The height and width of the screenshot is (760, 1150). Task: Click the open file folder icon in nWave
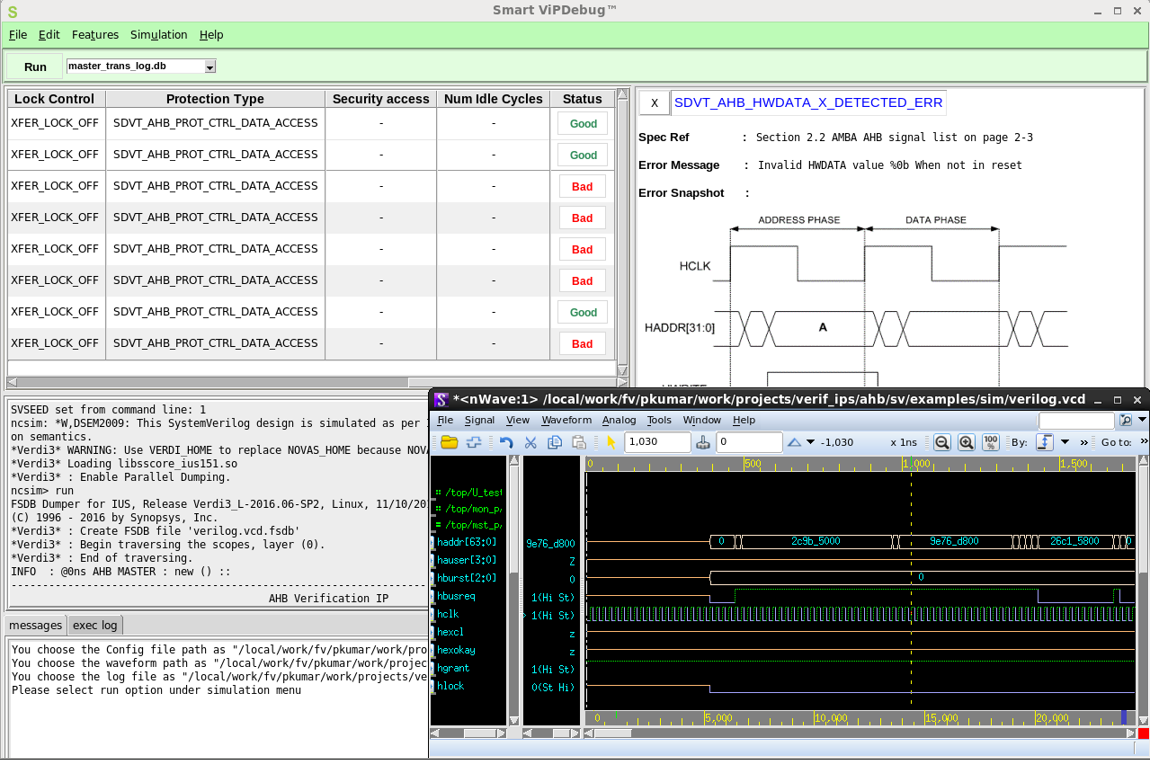(x=449, y=442)
